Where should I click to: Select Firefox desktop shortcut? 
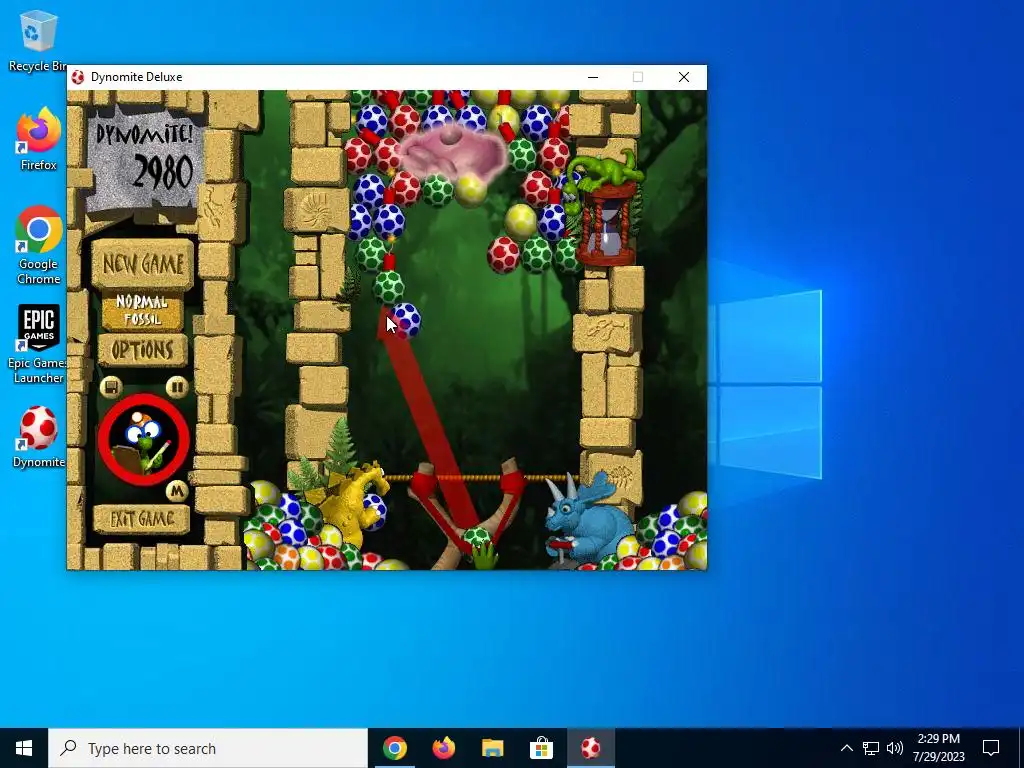tap(38, 140)
